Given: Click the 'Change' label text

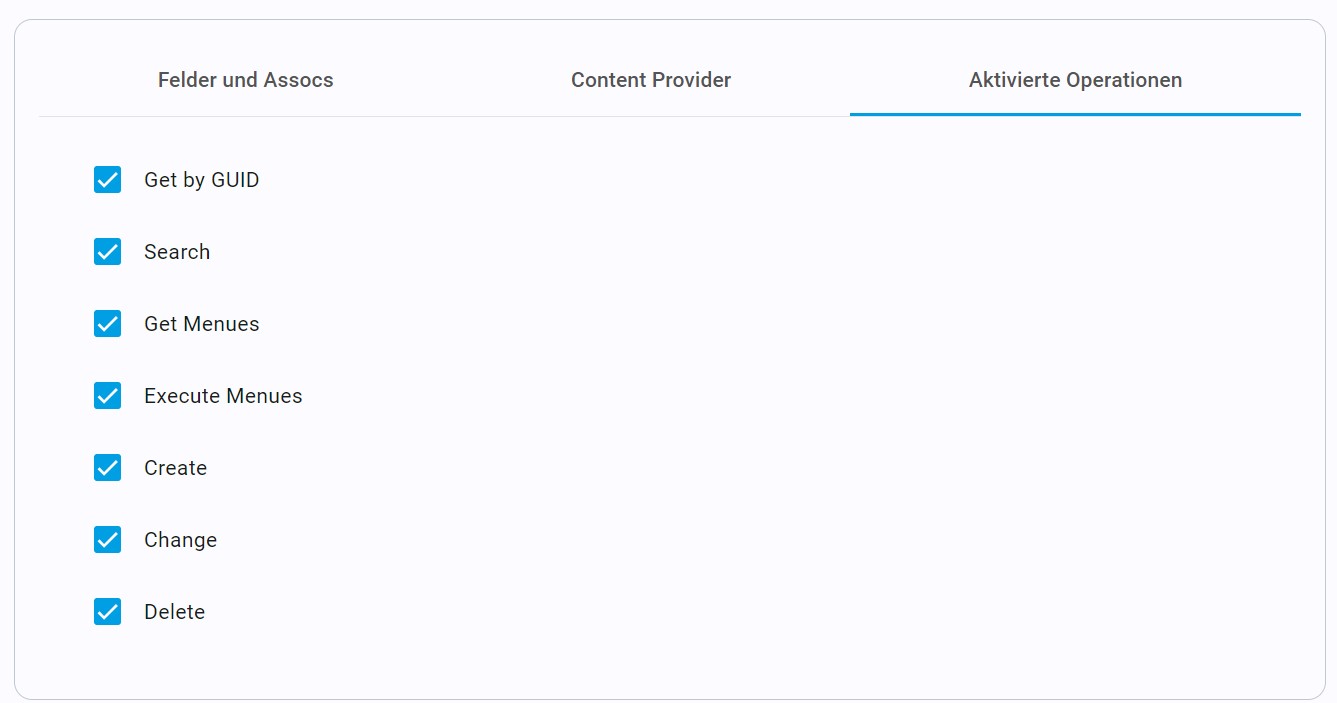Looking at the screenshot, I should 180,540.
